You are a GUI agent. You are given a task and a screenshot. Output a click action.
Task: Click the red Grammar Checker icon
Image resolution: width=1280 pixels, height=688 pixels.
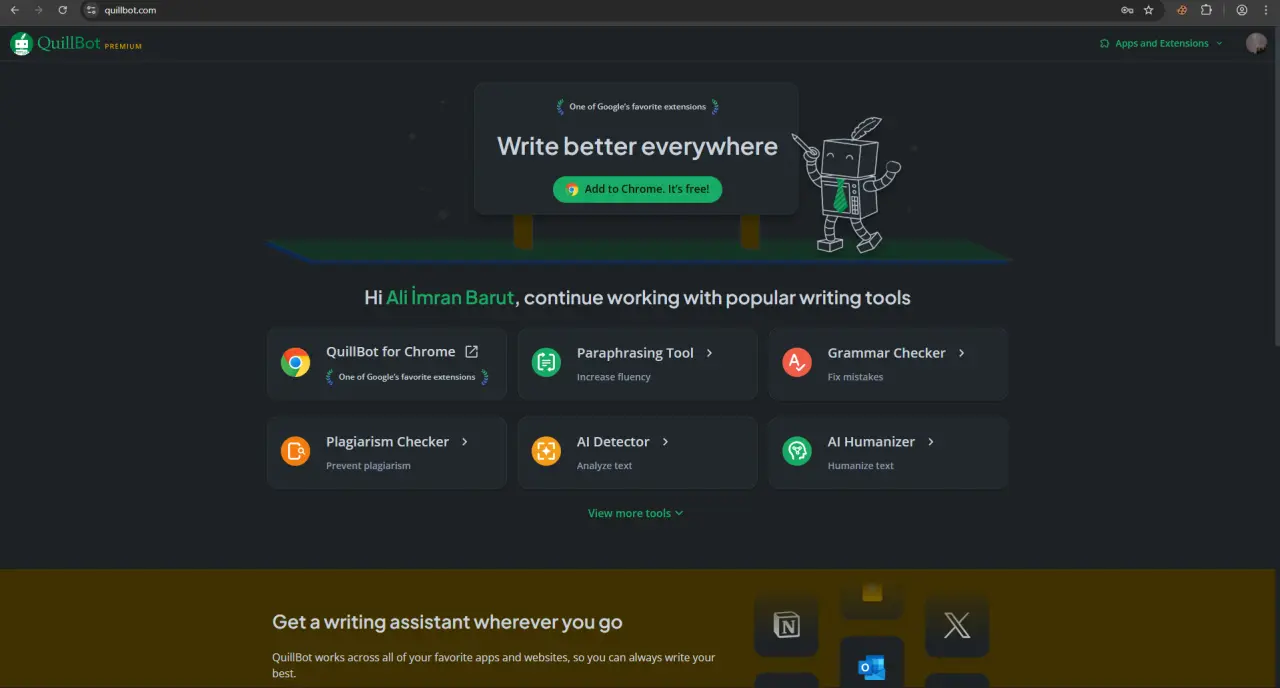(x=797, y=362)
